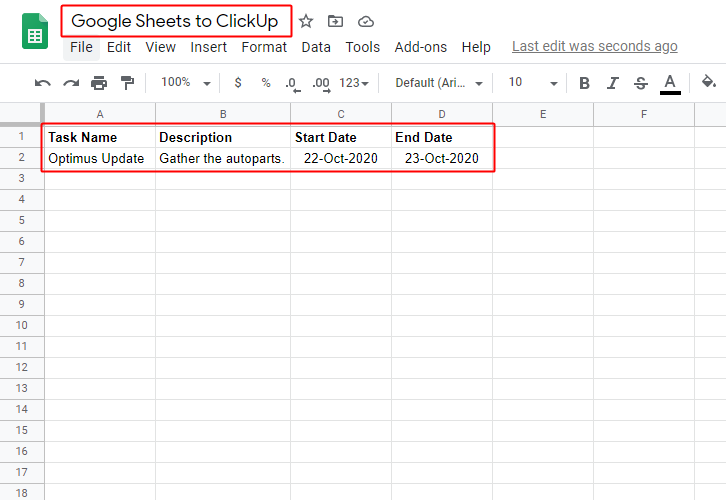Format as percent
This screenshot has height=500, width=726.
tap(266, 83)
